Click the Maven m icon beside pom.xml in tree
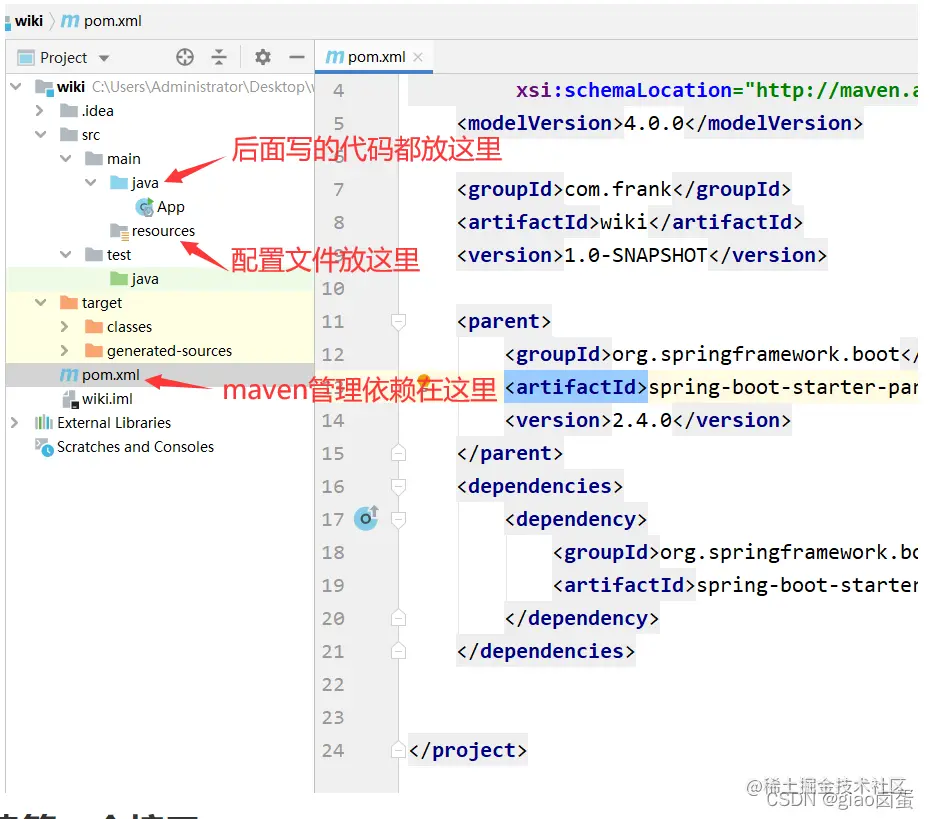 [69, 375]
